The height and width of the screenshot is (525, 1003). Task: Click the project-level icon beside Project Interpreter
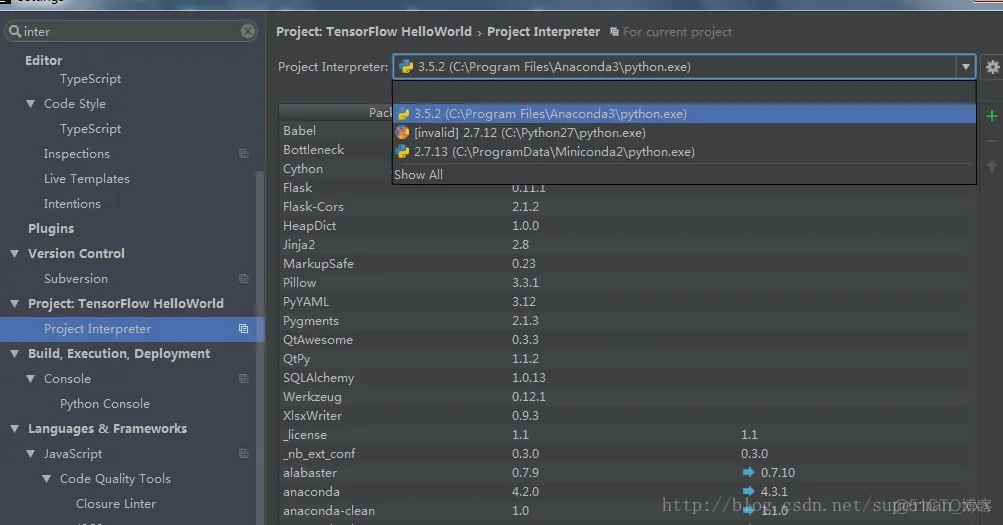(x=244, y=329)
